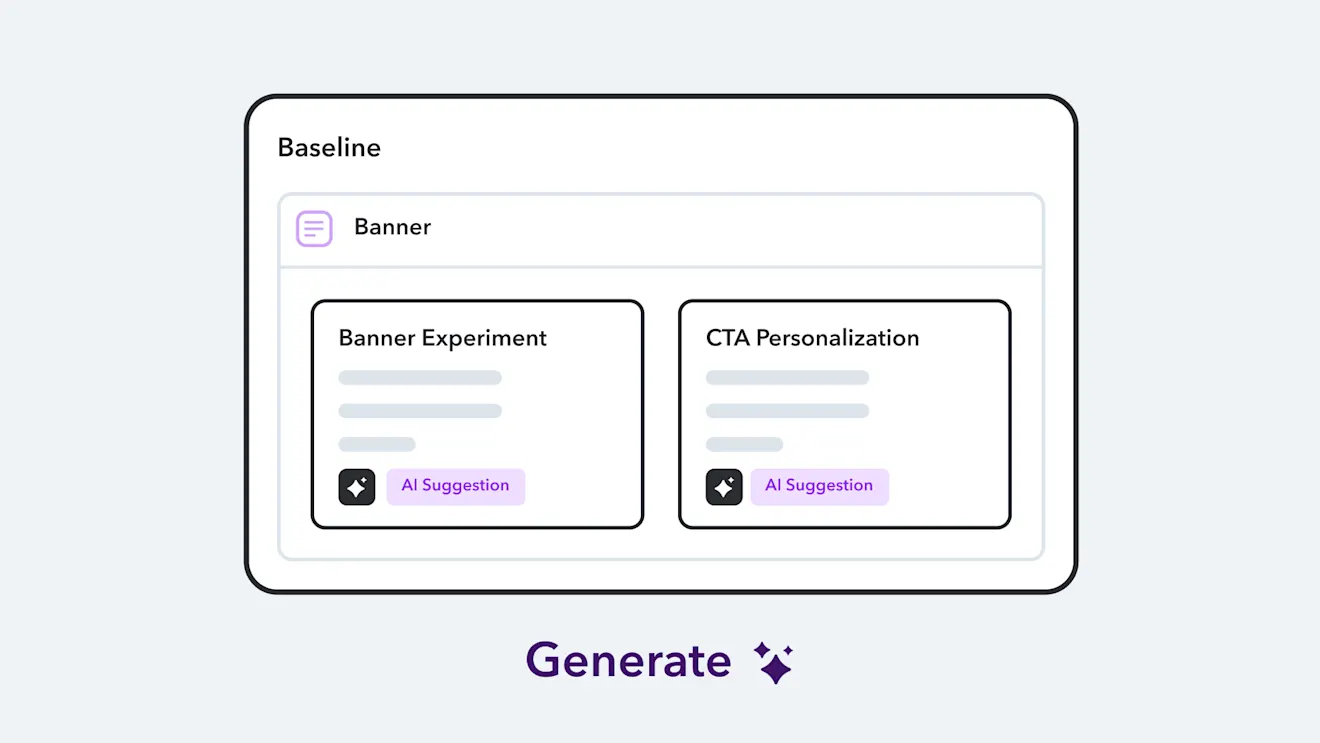Click second placeholder line in Banner Experiment
The image size is (1320, 743).
click(x=420, y=411)
